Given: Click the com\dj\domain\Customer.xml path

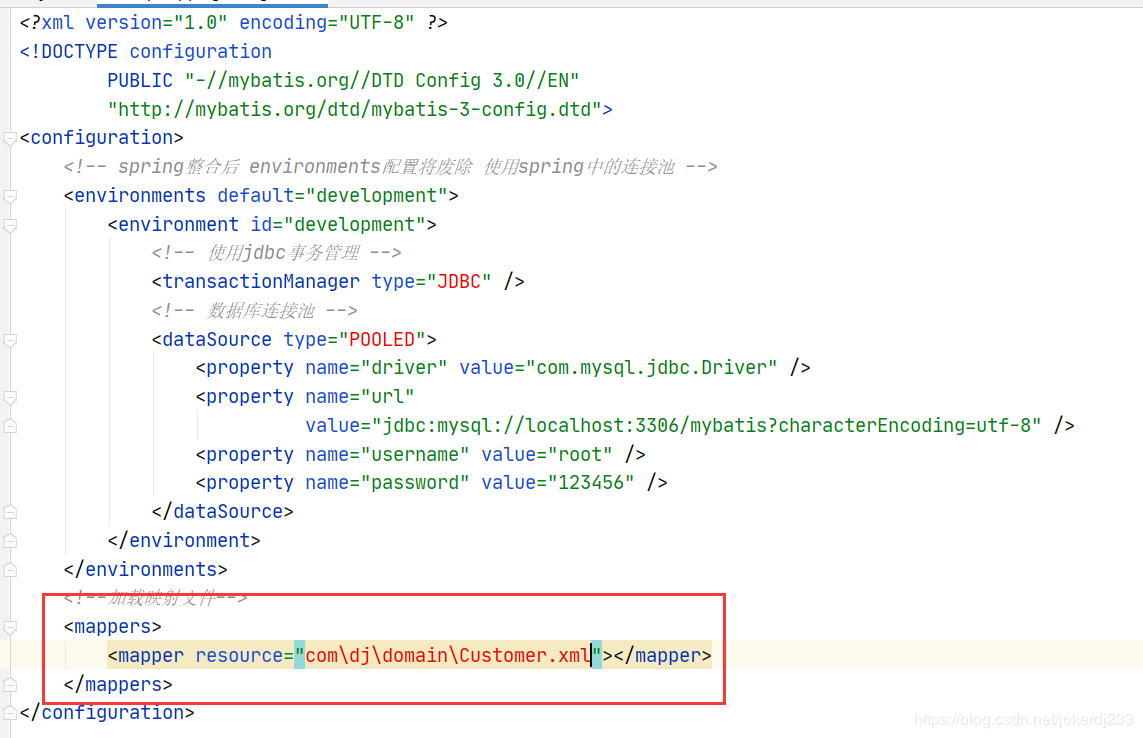Looking at the screenshot, I should [448, 656].
